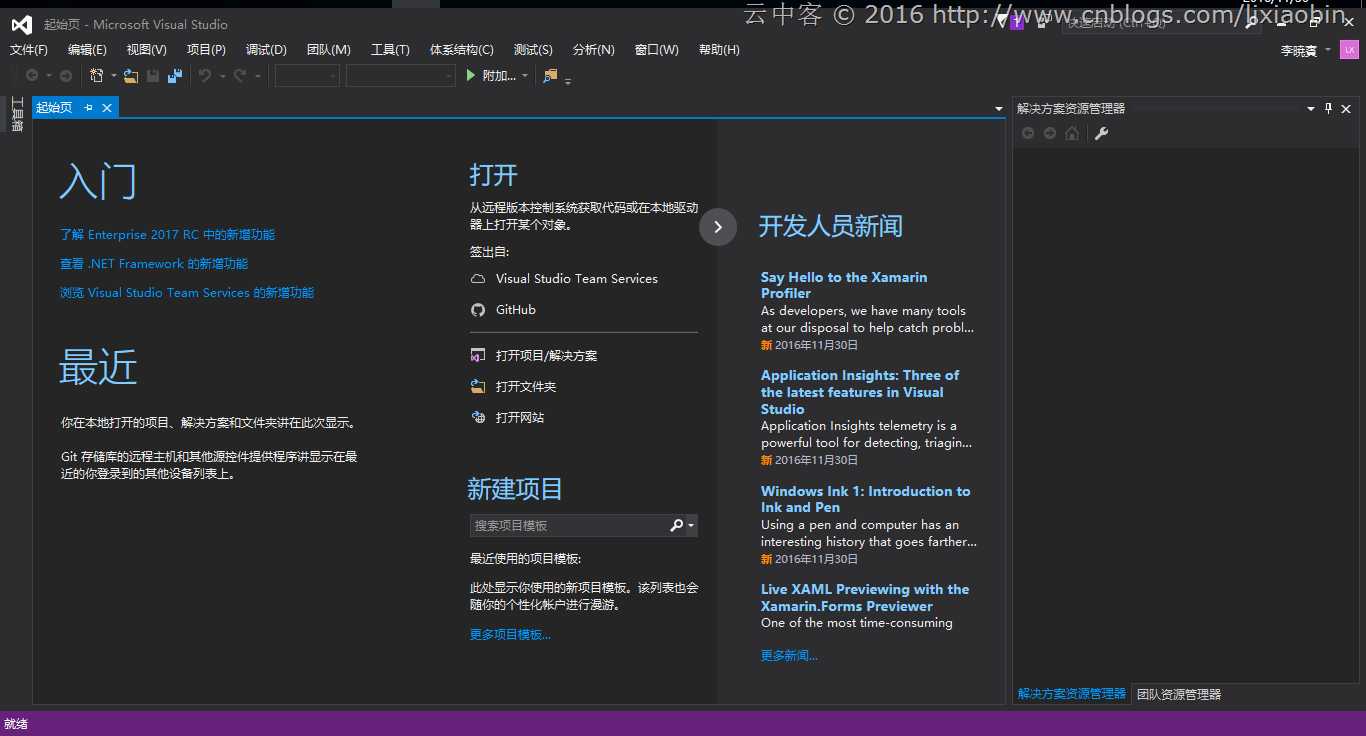The image size is (1366, 736).
Task: Open the solution platforms combo box
Action: pyautogui.click(x=400, y=76)
